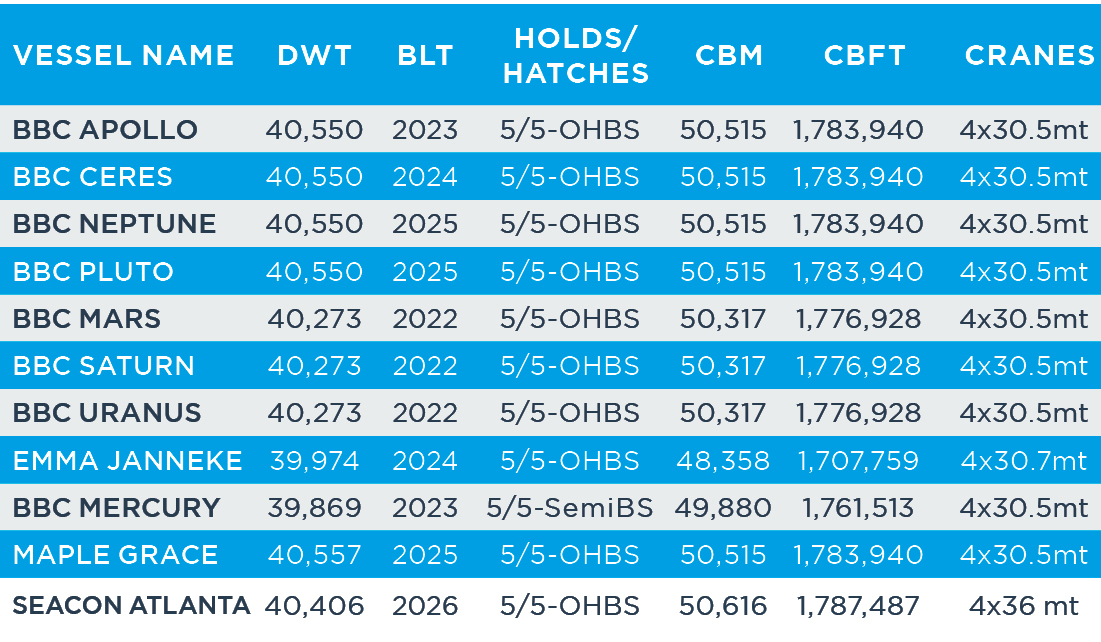Open the MAPLE GRACE vessel entry
The width and height of the screenshot is (1101, 642).
click(x=115, y=555)
